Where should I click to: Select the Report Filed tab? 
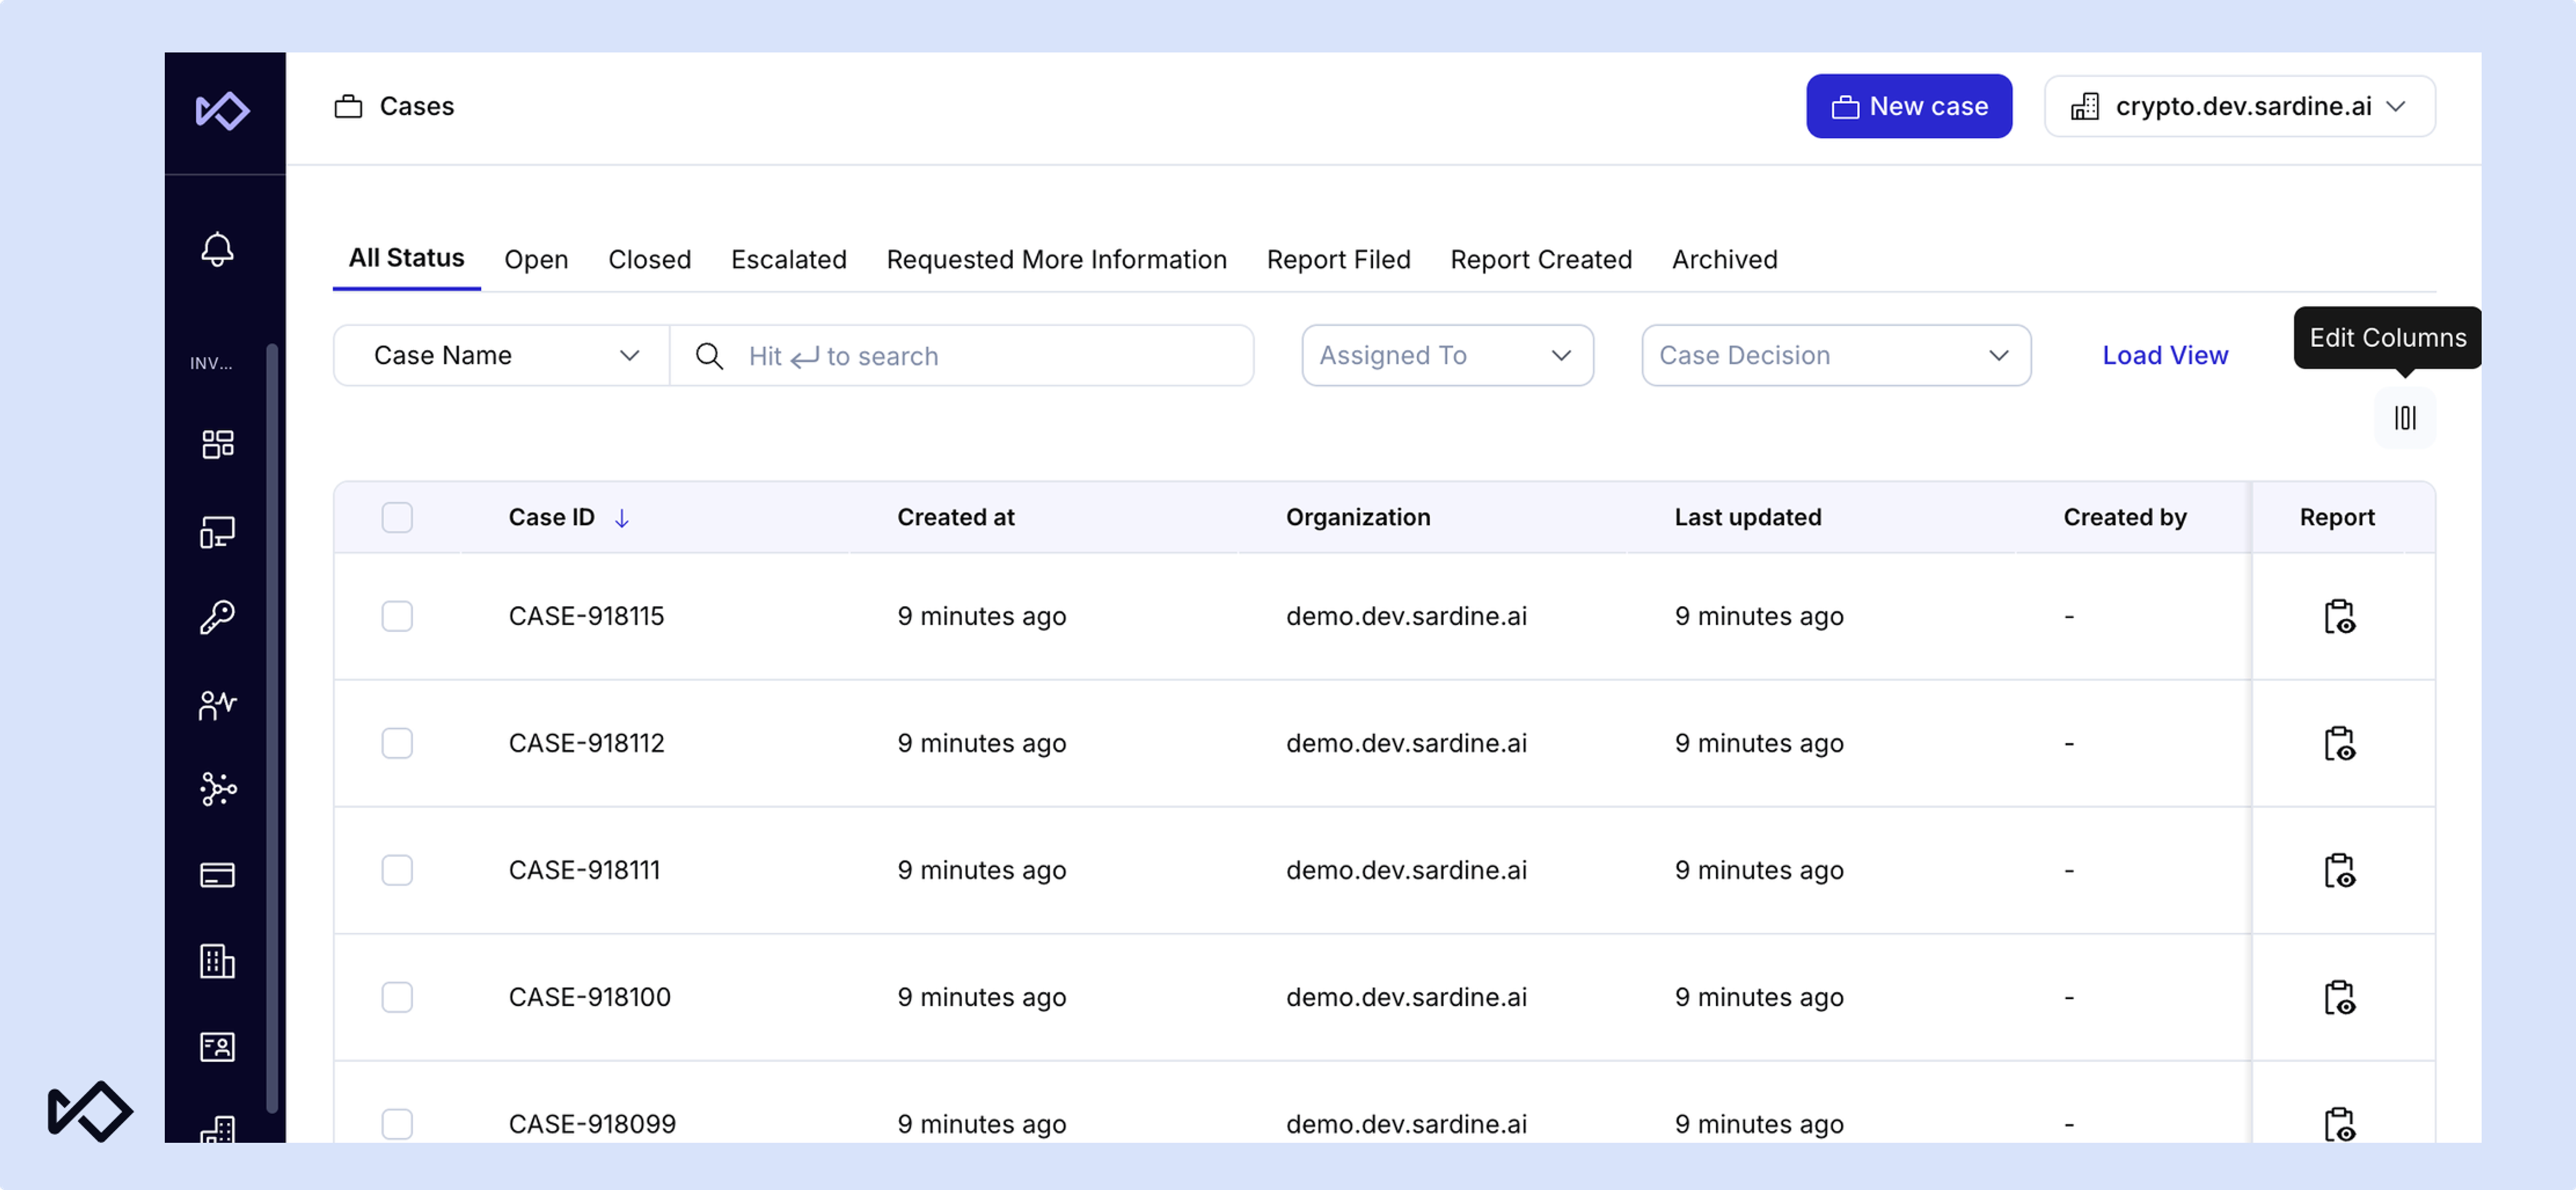(1338, 259)
